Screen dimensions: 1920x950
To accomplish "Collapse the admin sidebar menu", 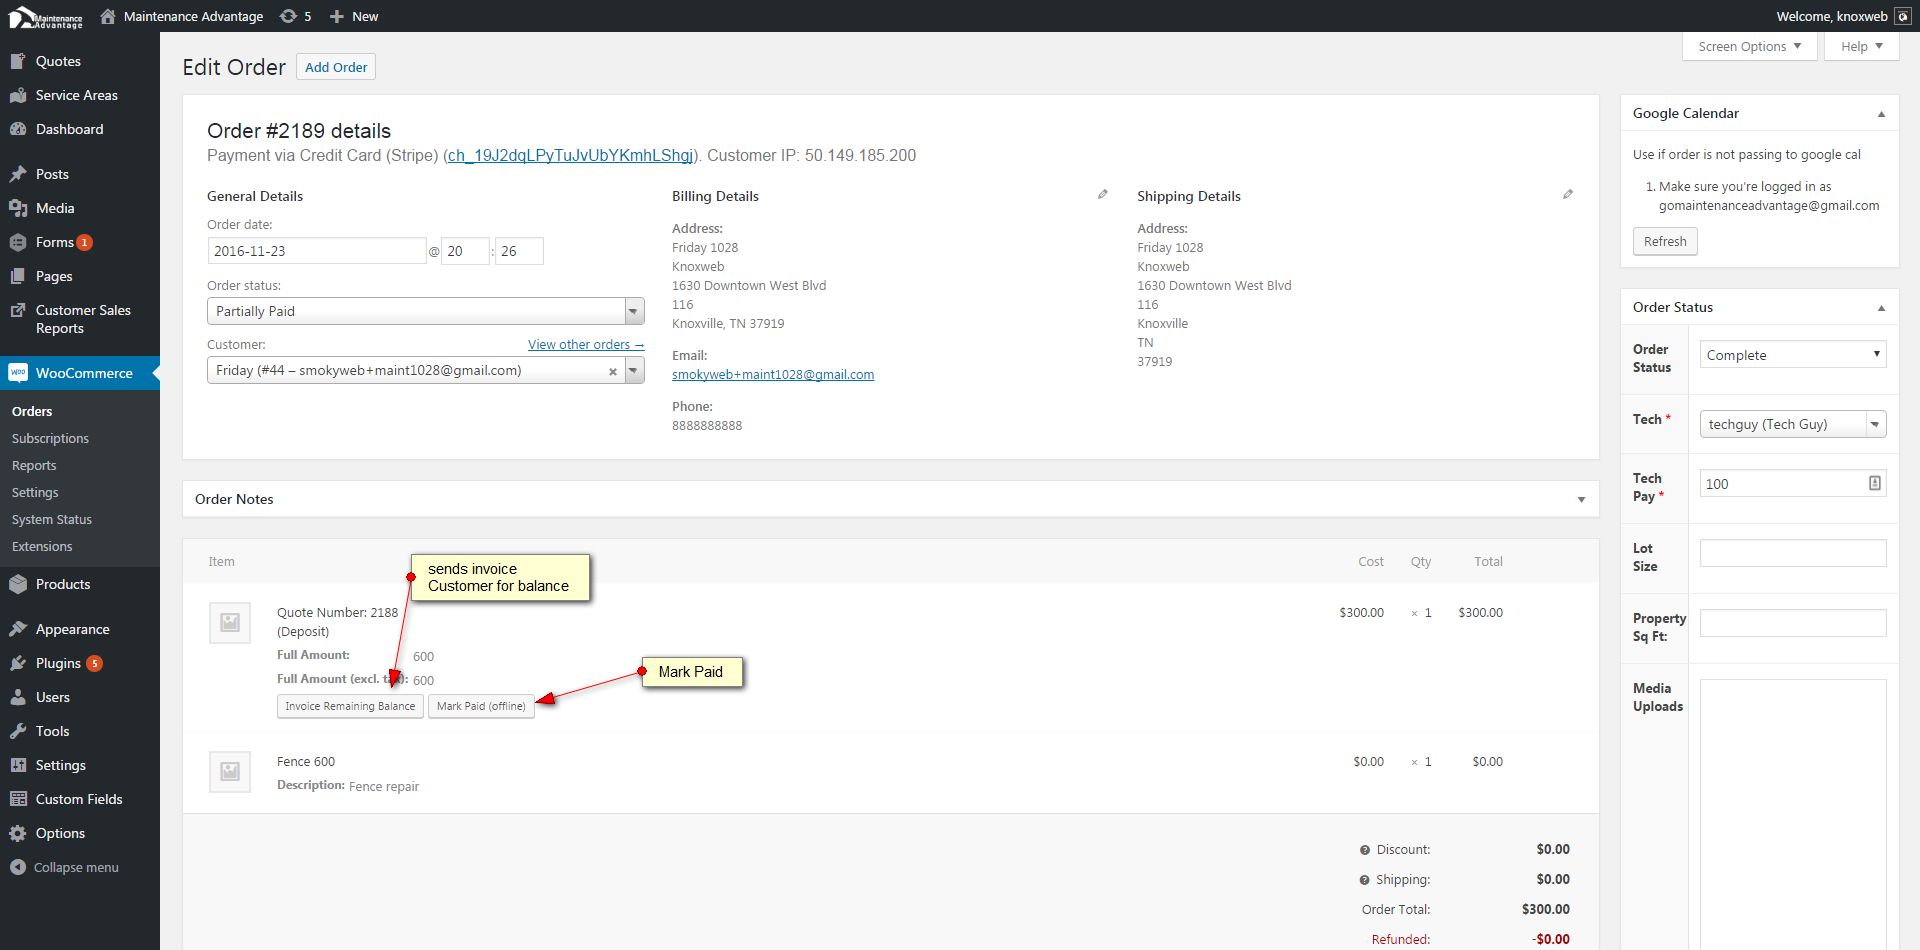I will [x=64, y=867].
